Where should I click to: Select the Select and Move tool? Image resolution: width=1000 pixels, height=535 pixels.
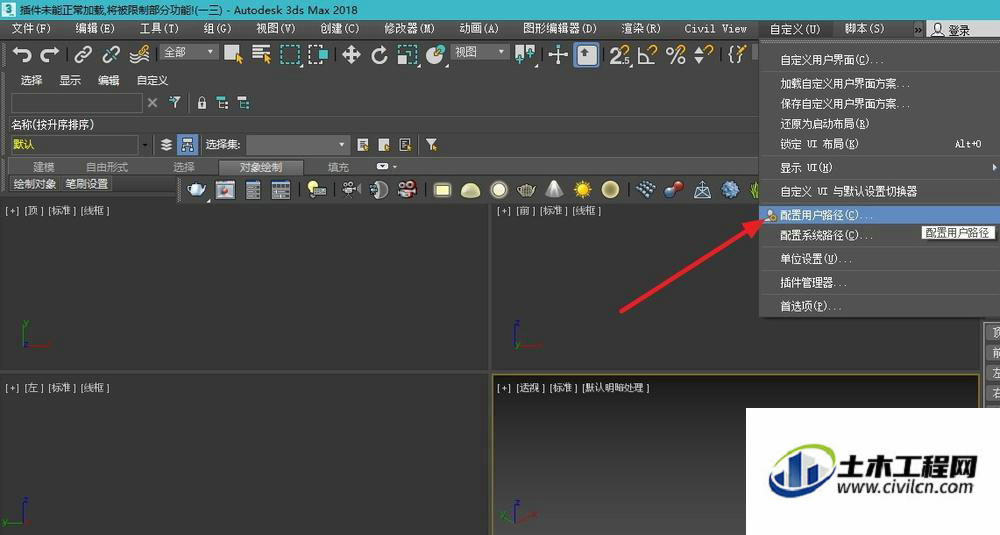(x=351, y=55)
